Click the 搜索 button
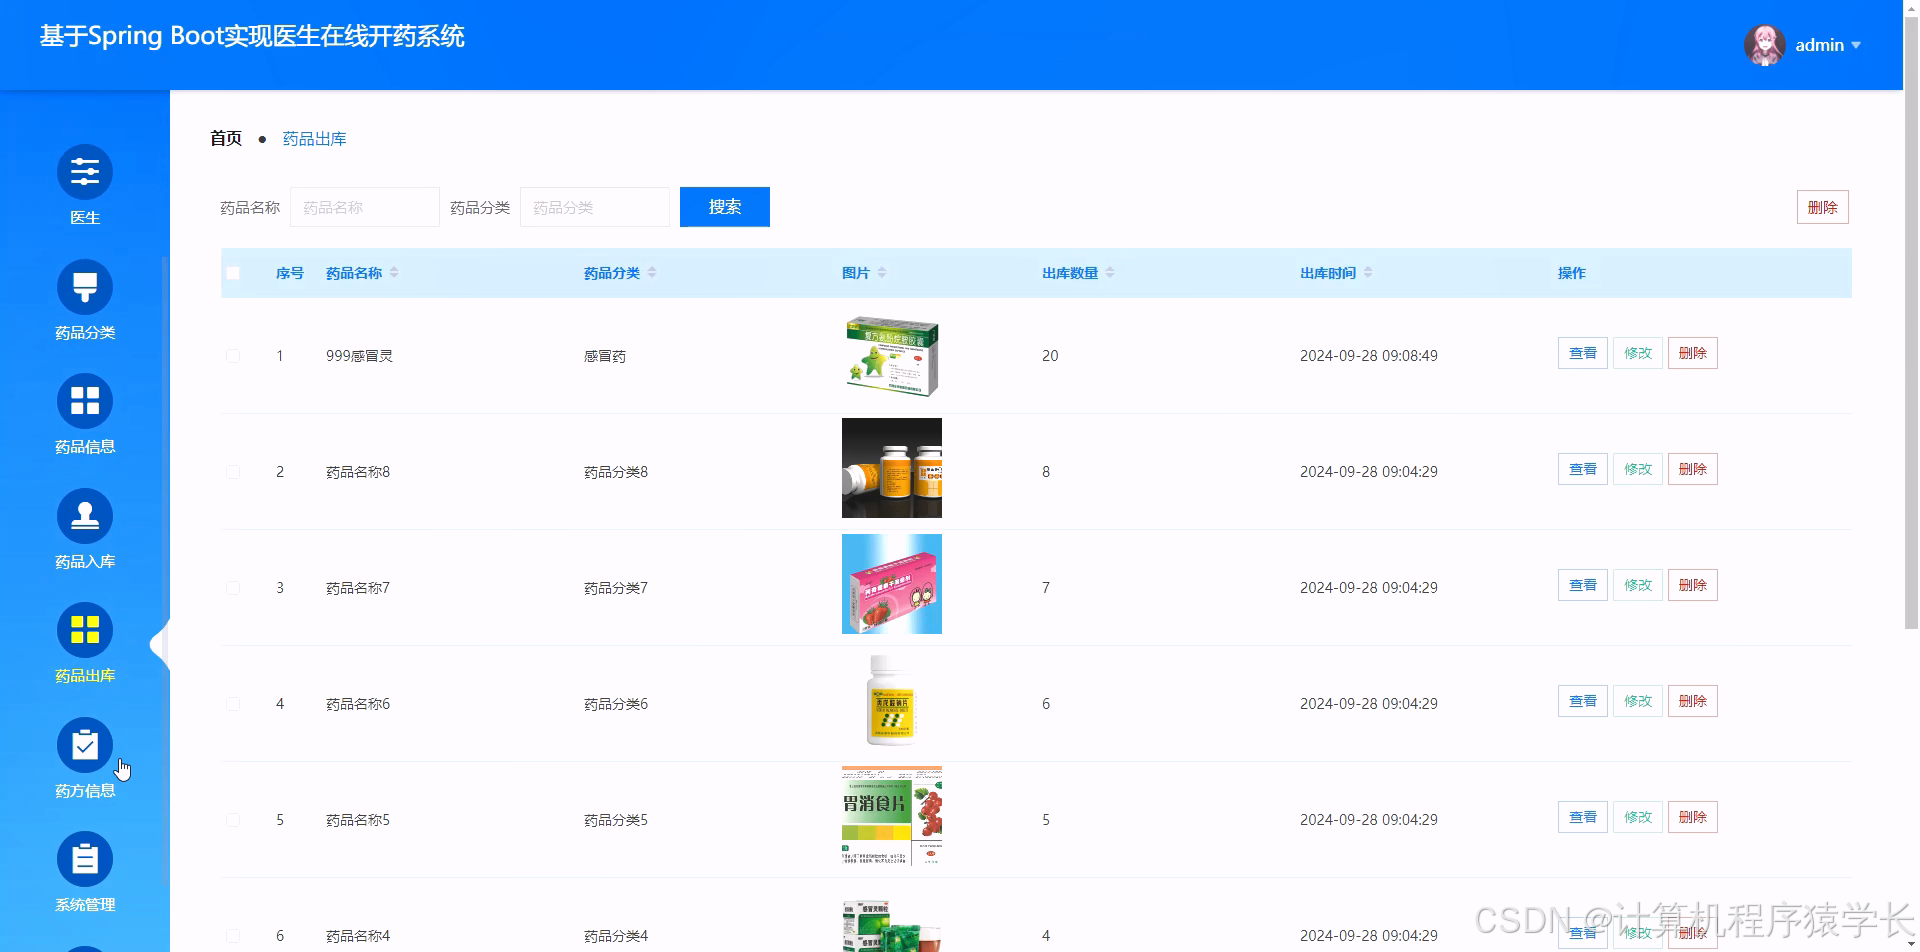Image resolution: width=1920 pixels, height=952 pixels. click(x=724, y=207)
